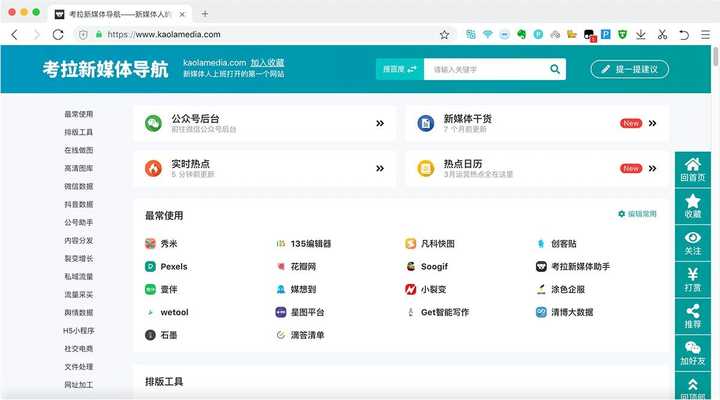Click the 关注 eye sidebar button

click(x=692, y=243)
